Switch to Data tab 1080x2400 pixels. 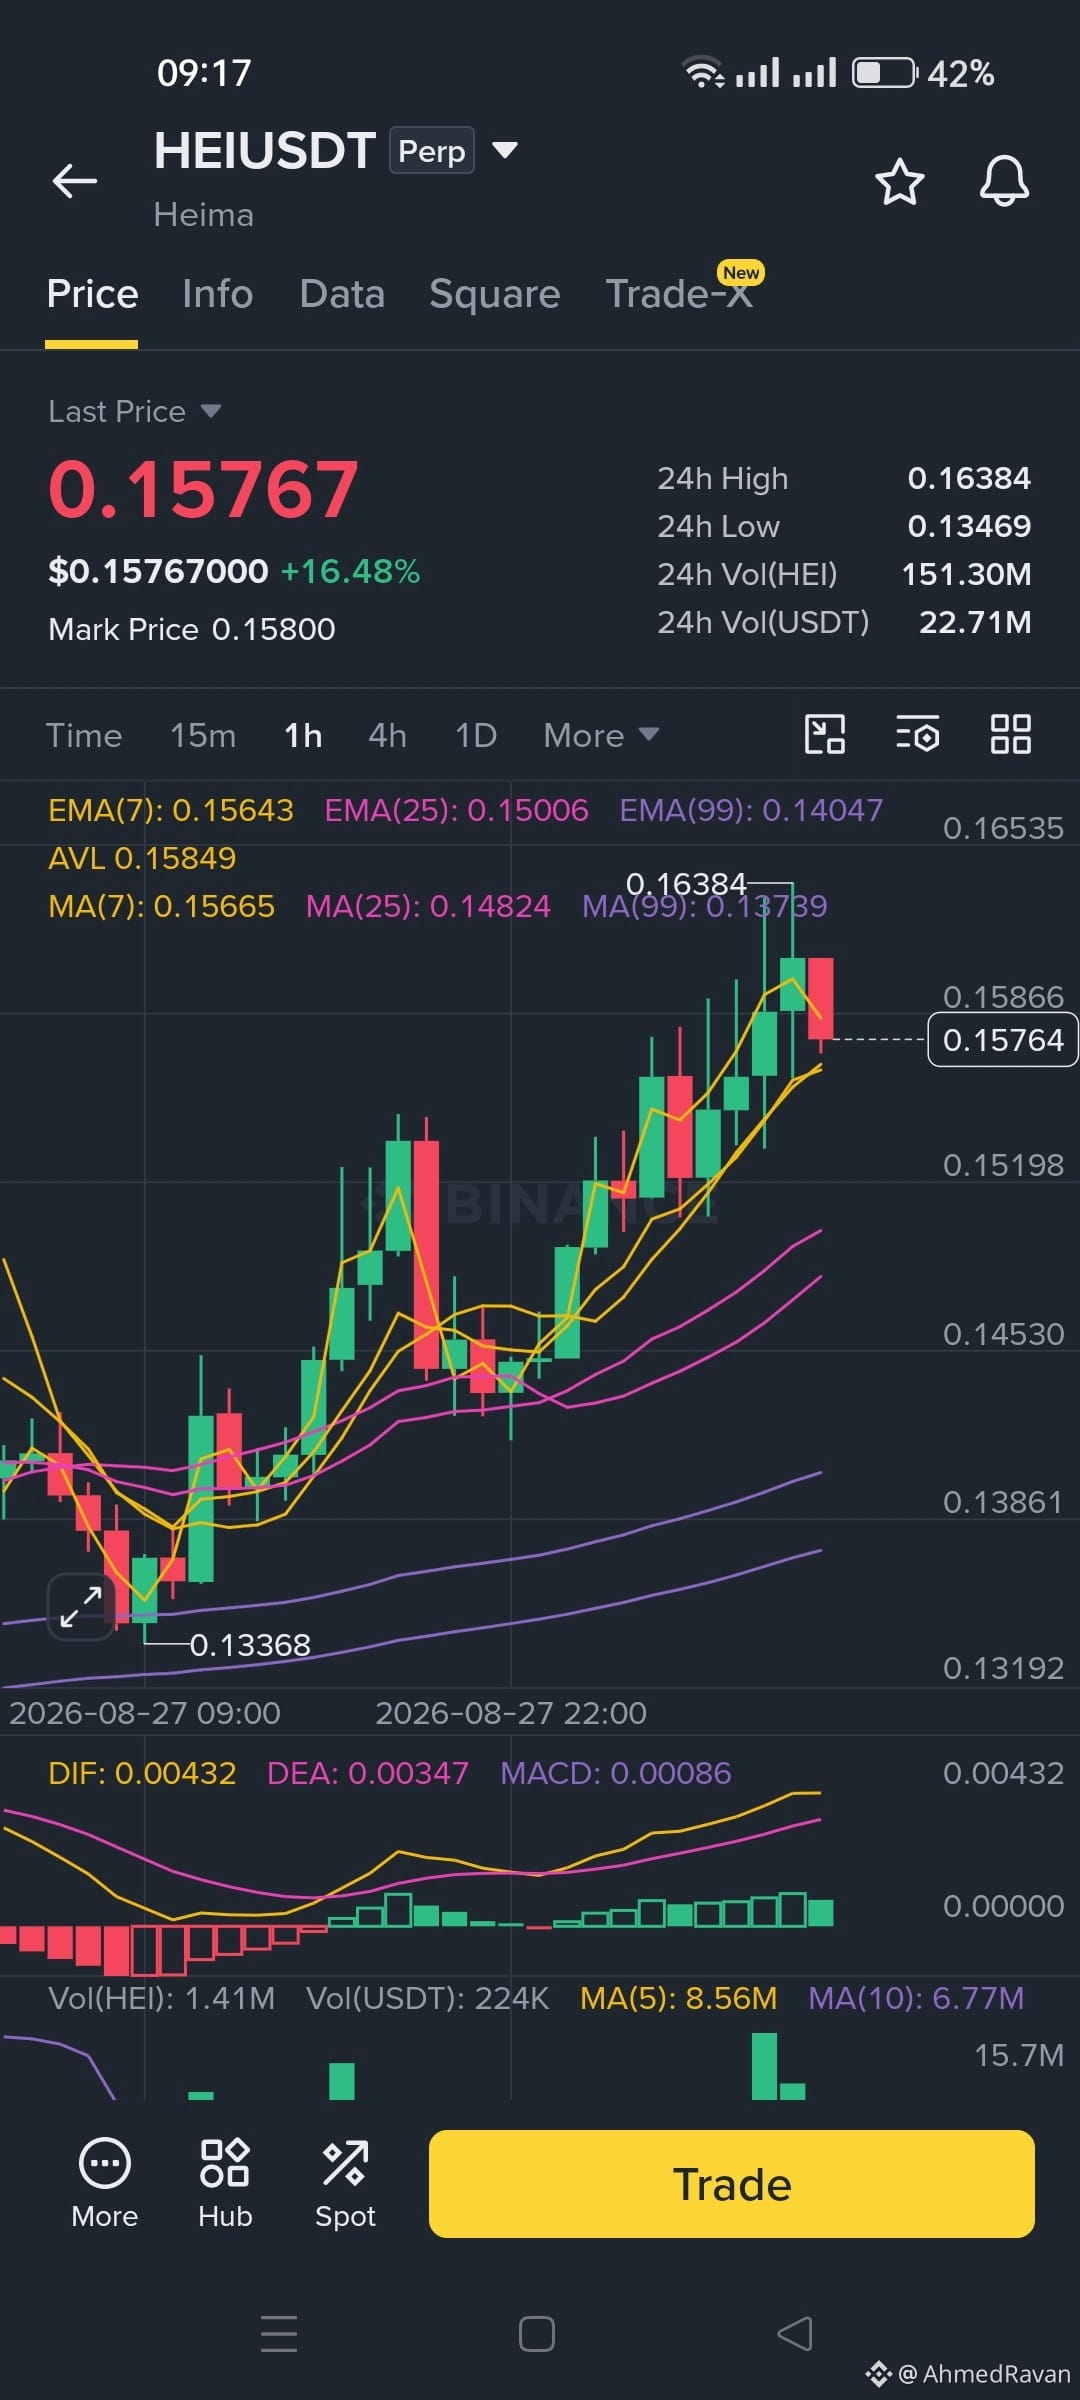click(x=342, y=294)
